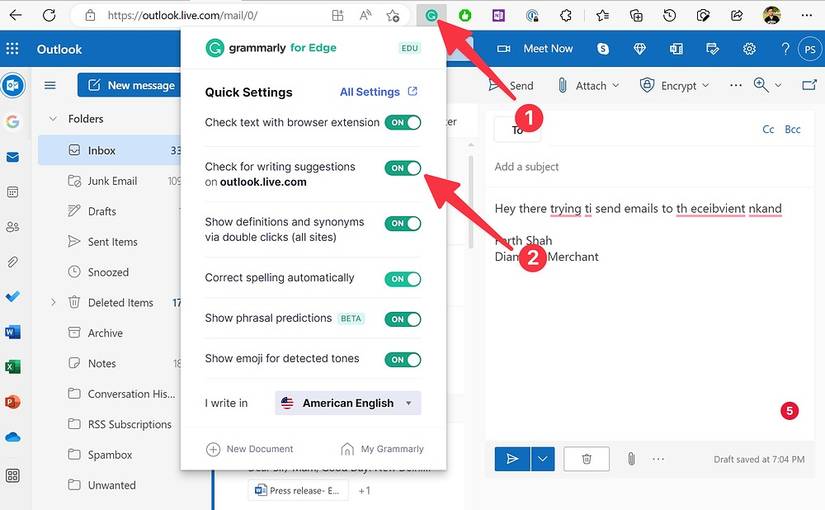The height and width of the screenshot is (510, 825).
Task: Open the Drafts folder
Action: coord(101,211)
